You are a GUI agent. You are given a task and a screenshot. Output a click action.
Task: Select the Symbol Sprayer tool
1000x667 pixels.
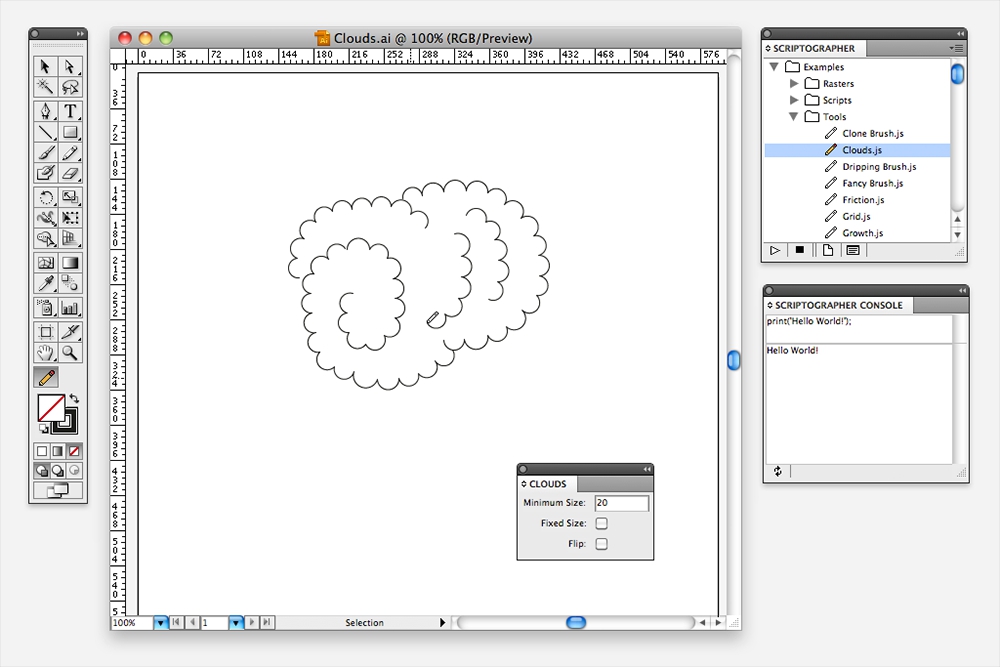tap(45, 308)
